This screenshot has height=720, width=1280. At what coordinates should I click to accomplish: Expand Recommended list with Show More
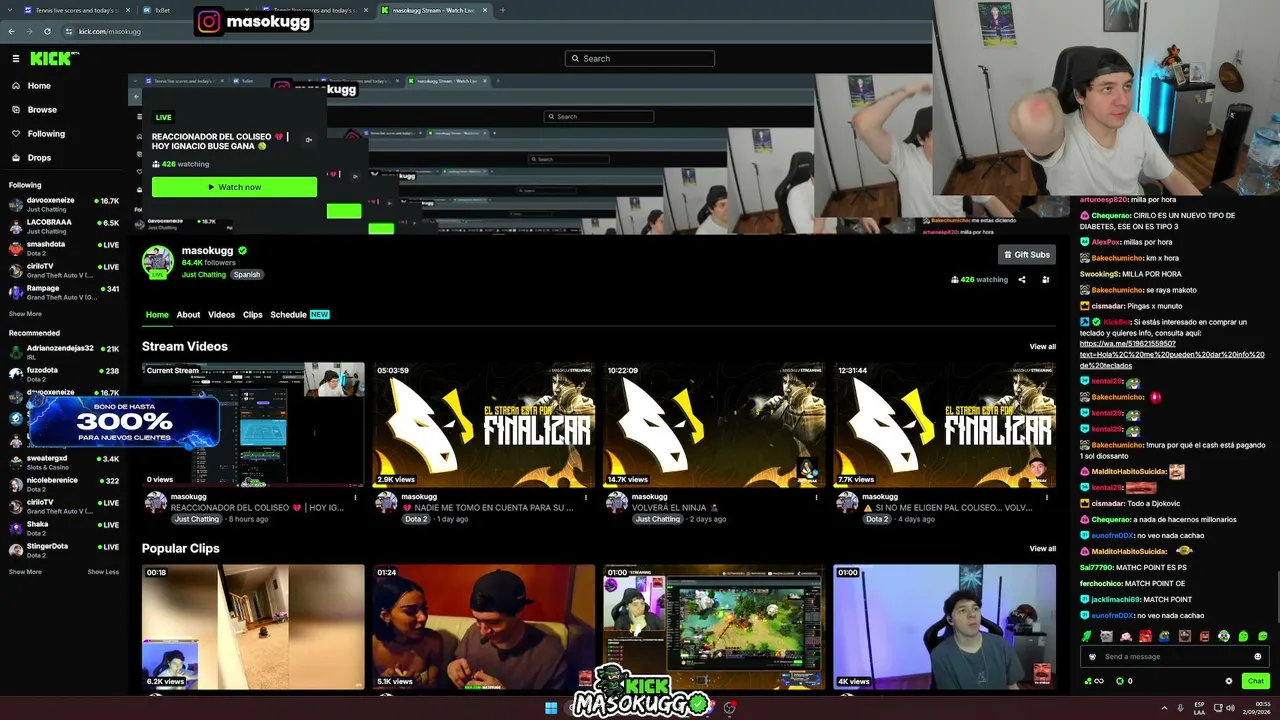click(25, 572)
